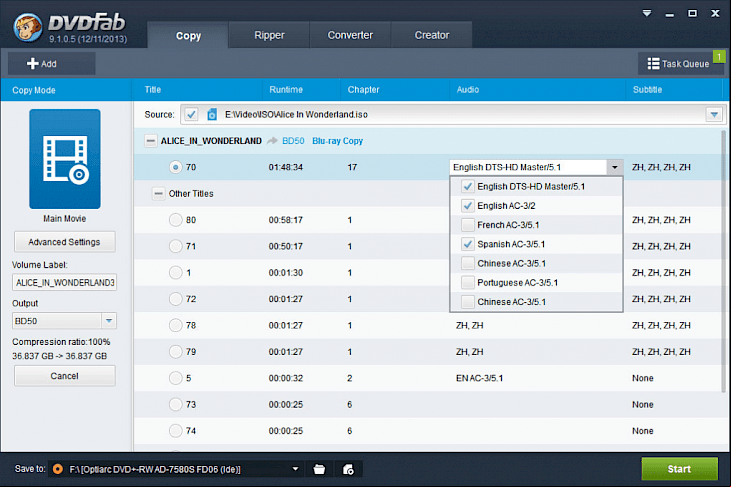Click the EN AC-3/5.1 audio of title 5
Image resolution: width=731 pixels, height=487 pixels.
(479, 378)
